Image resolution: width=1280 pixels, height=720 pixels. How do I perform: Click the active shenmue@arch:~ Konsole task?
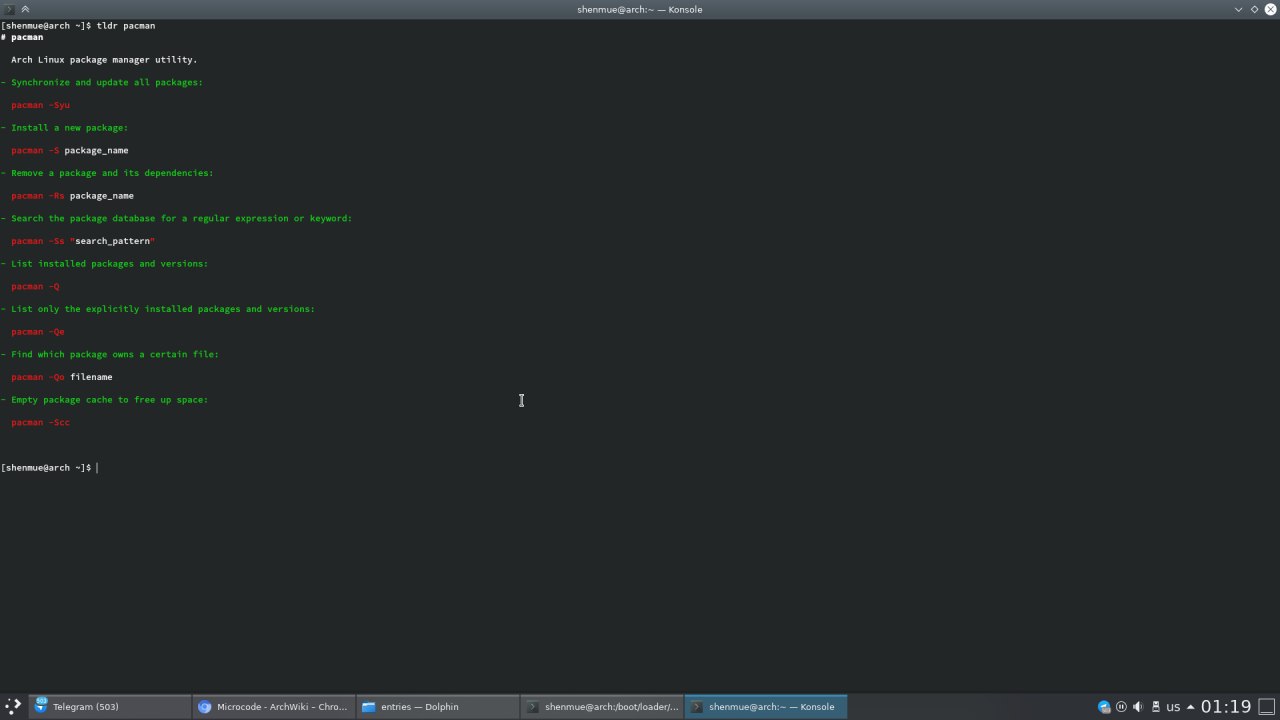pos(765,706)
